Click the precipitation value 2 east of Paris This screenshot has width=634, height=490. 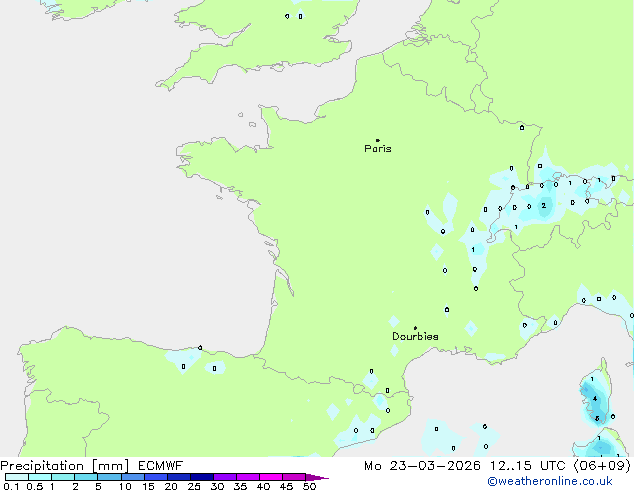pos(543,206)
